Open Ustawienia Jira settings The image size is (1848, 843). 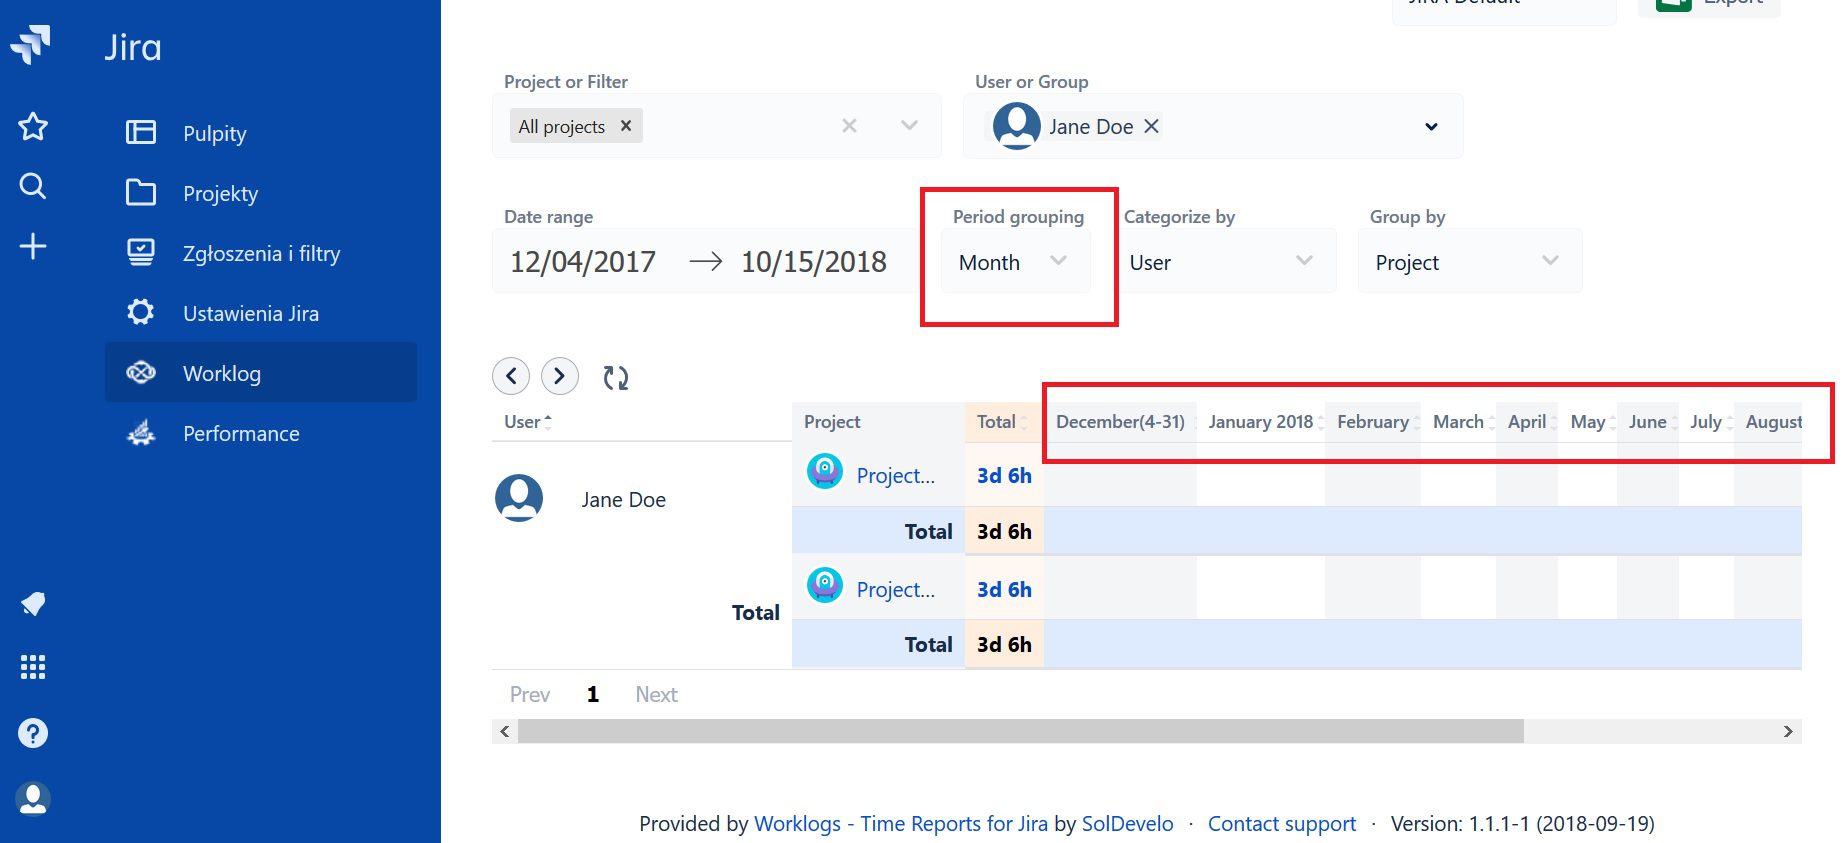(261, 313)
